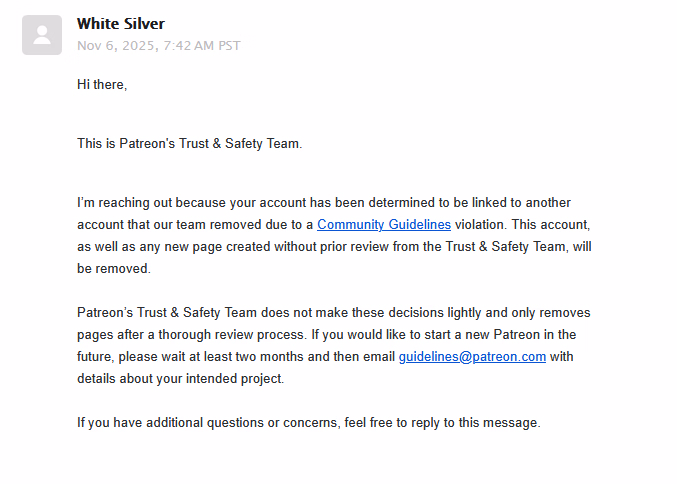
Task: Click the Nov 6, 2025 message timestamp
Action: tap(158, 46)
